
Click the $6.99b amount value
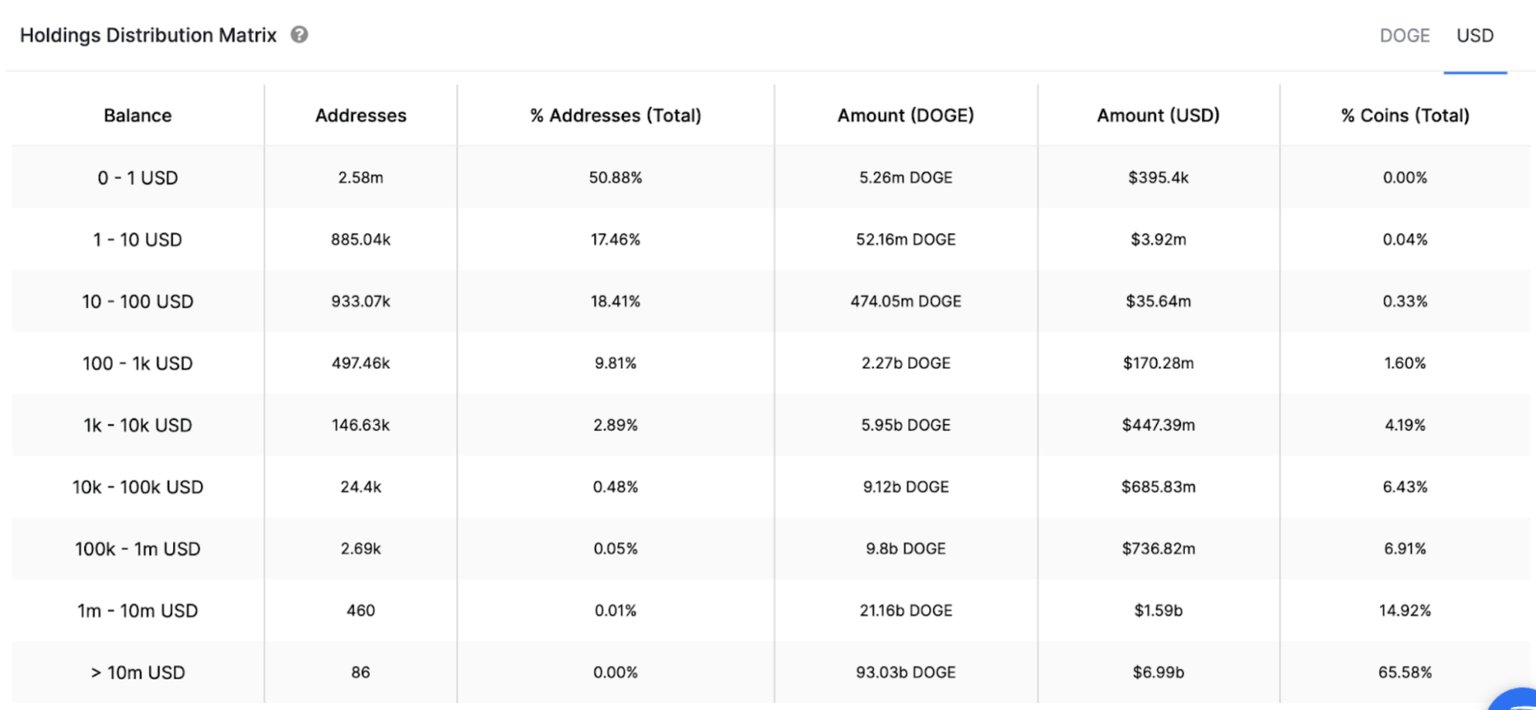pyautogui.click(x=1158, y=672)
